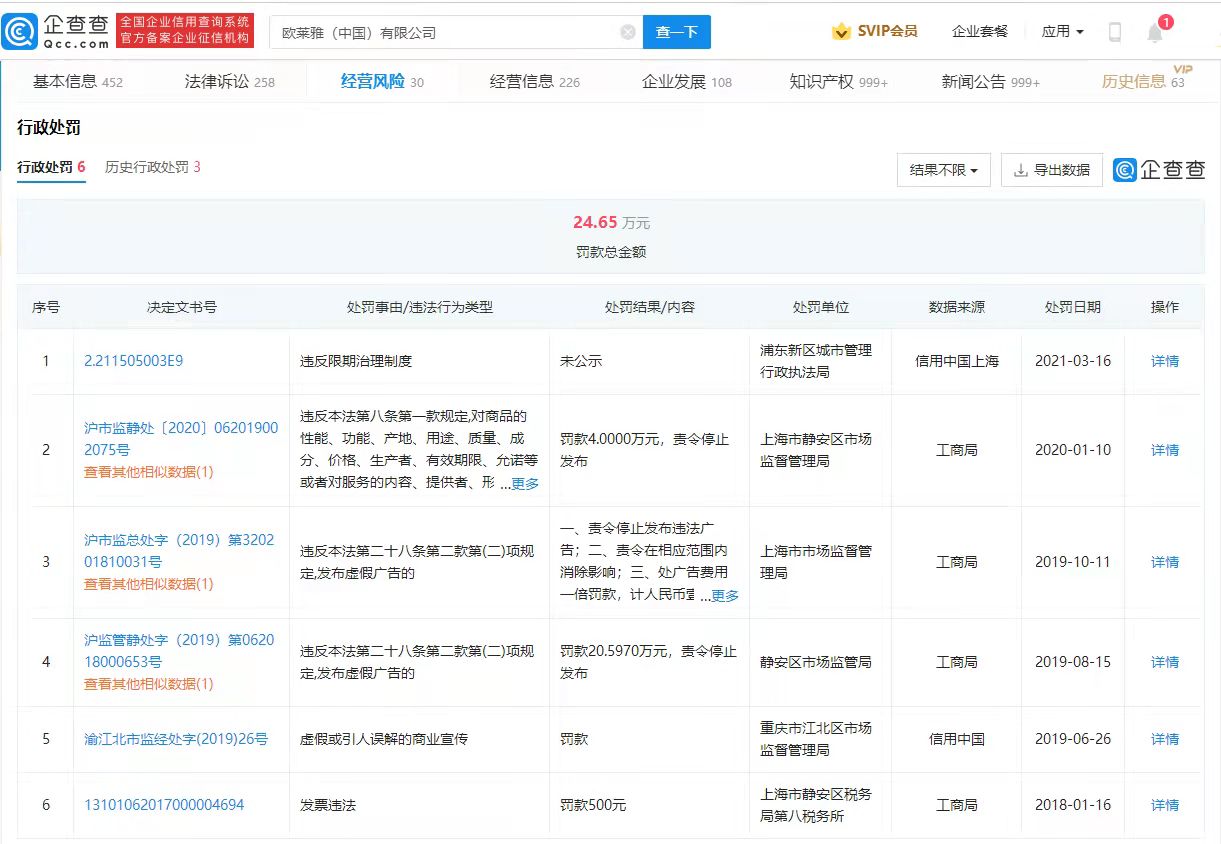The width and height of the screenshot is (1221, 844).
Task: Open the 新闻公告 tab
Action: pos(991,82)
